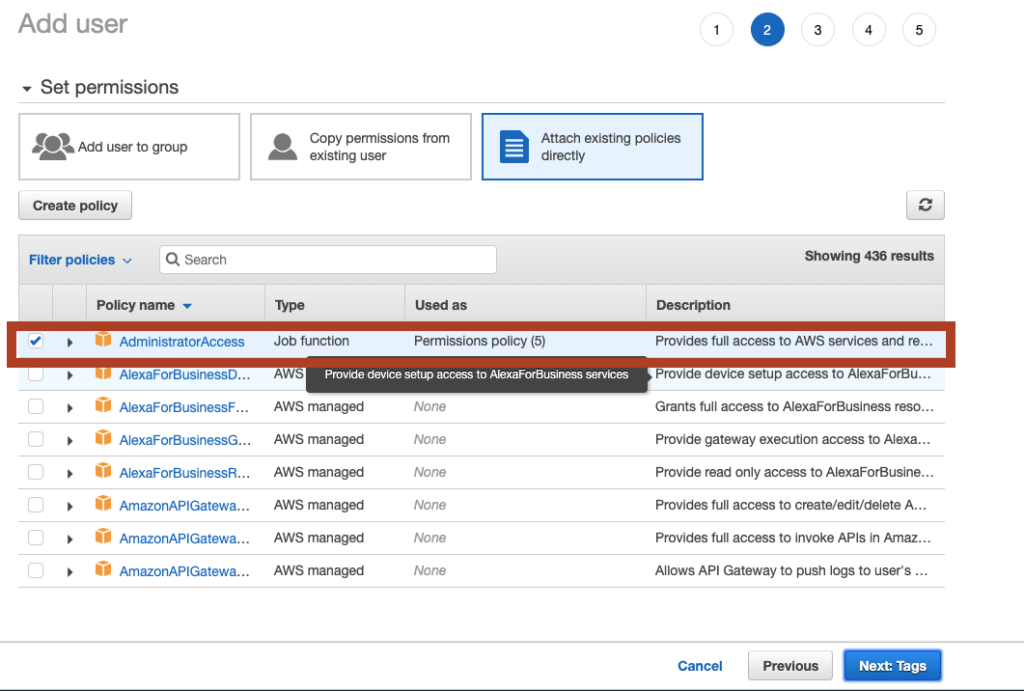Viewport: 1024px width, 691px height.
Task: Expand the AdministratorAccess row details
Action: [70, 342]
